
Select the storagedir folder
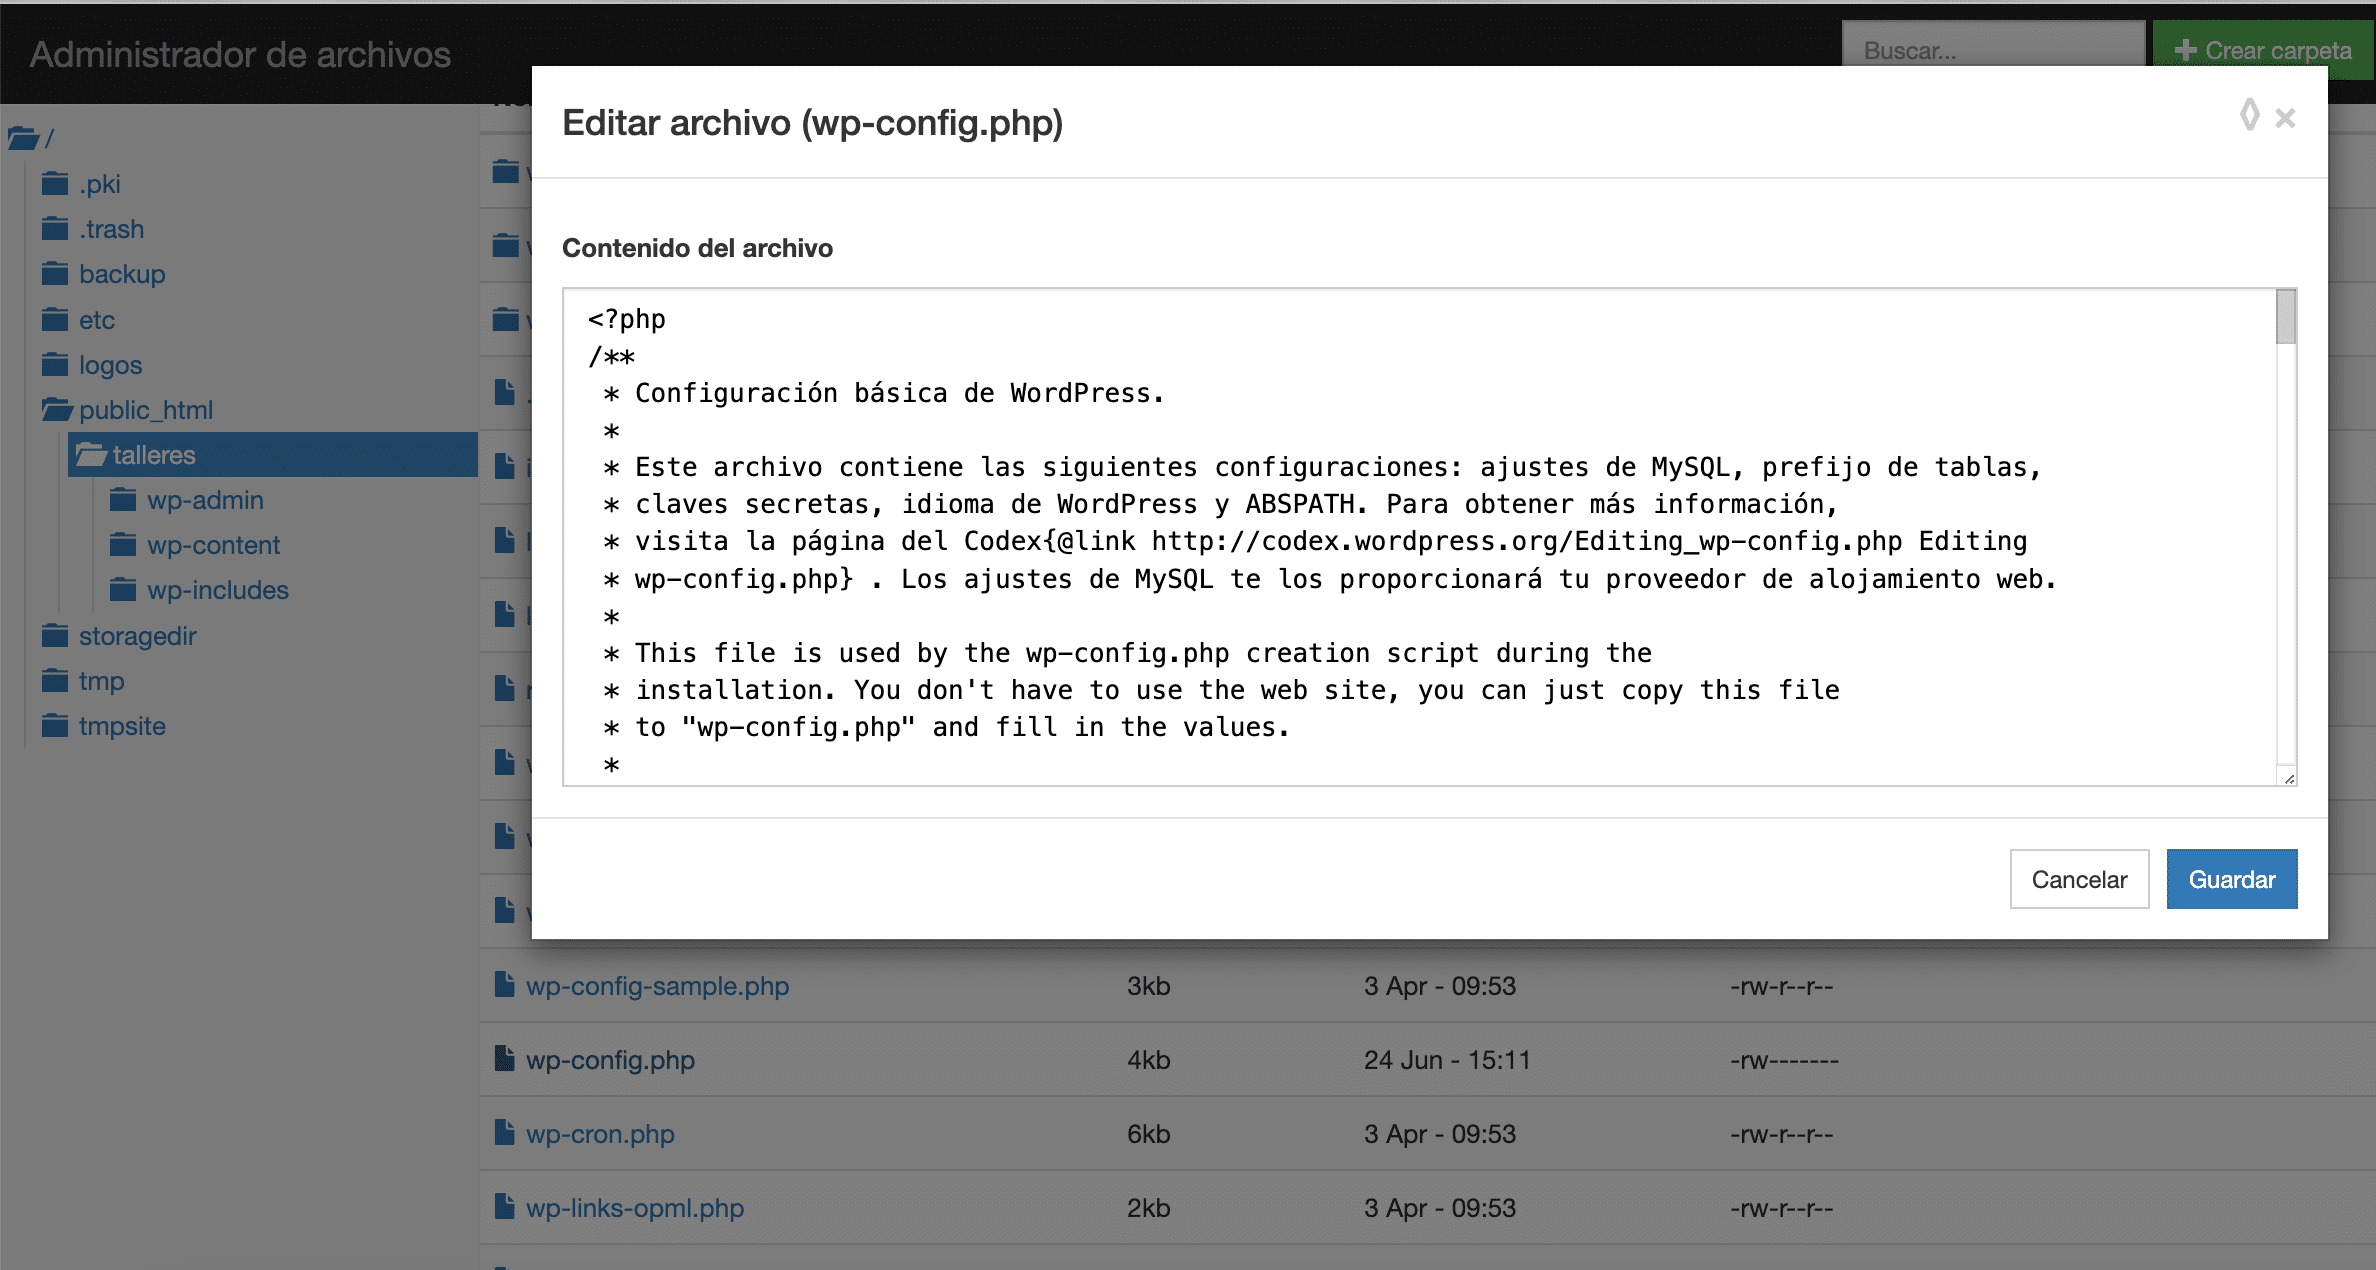[x=137, y=636]
